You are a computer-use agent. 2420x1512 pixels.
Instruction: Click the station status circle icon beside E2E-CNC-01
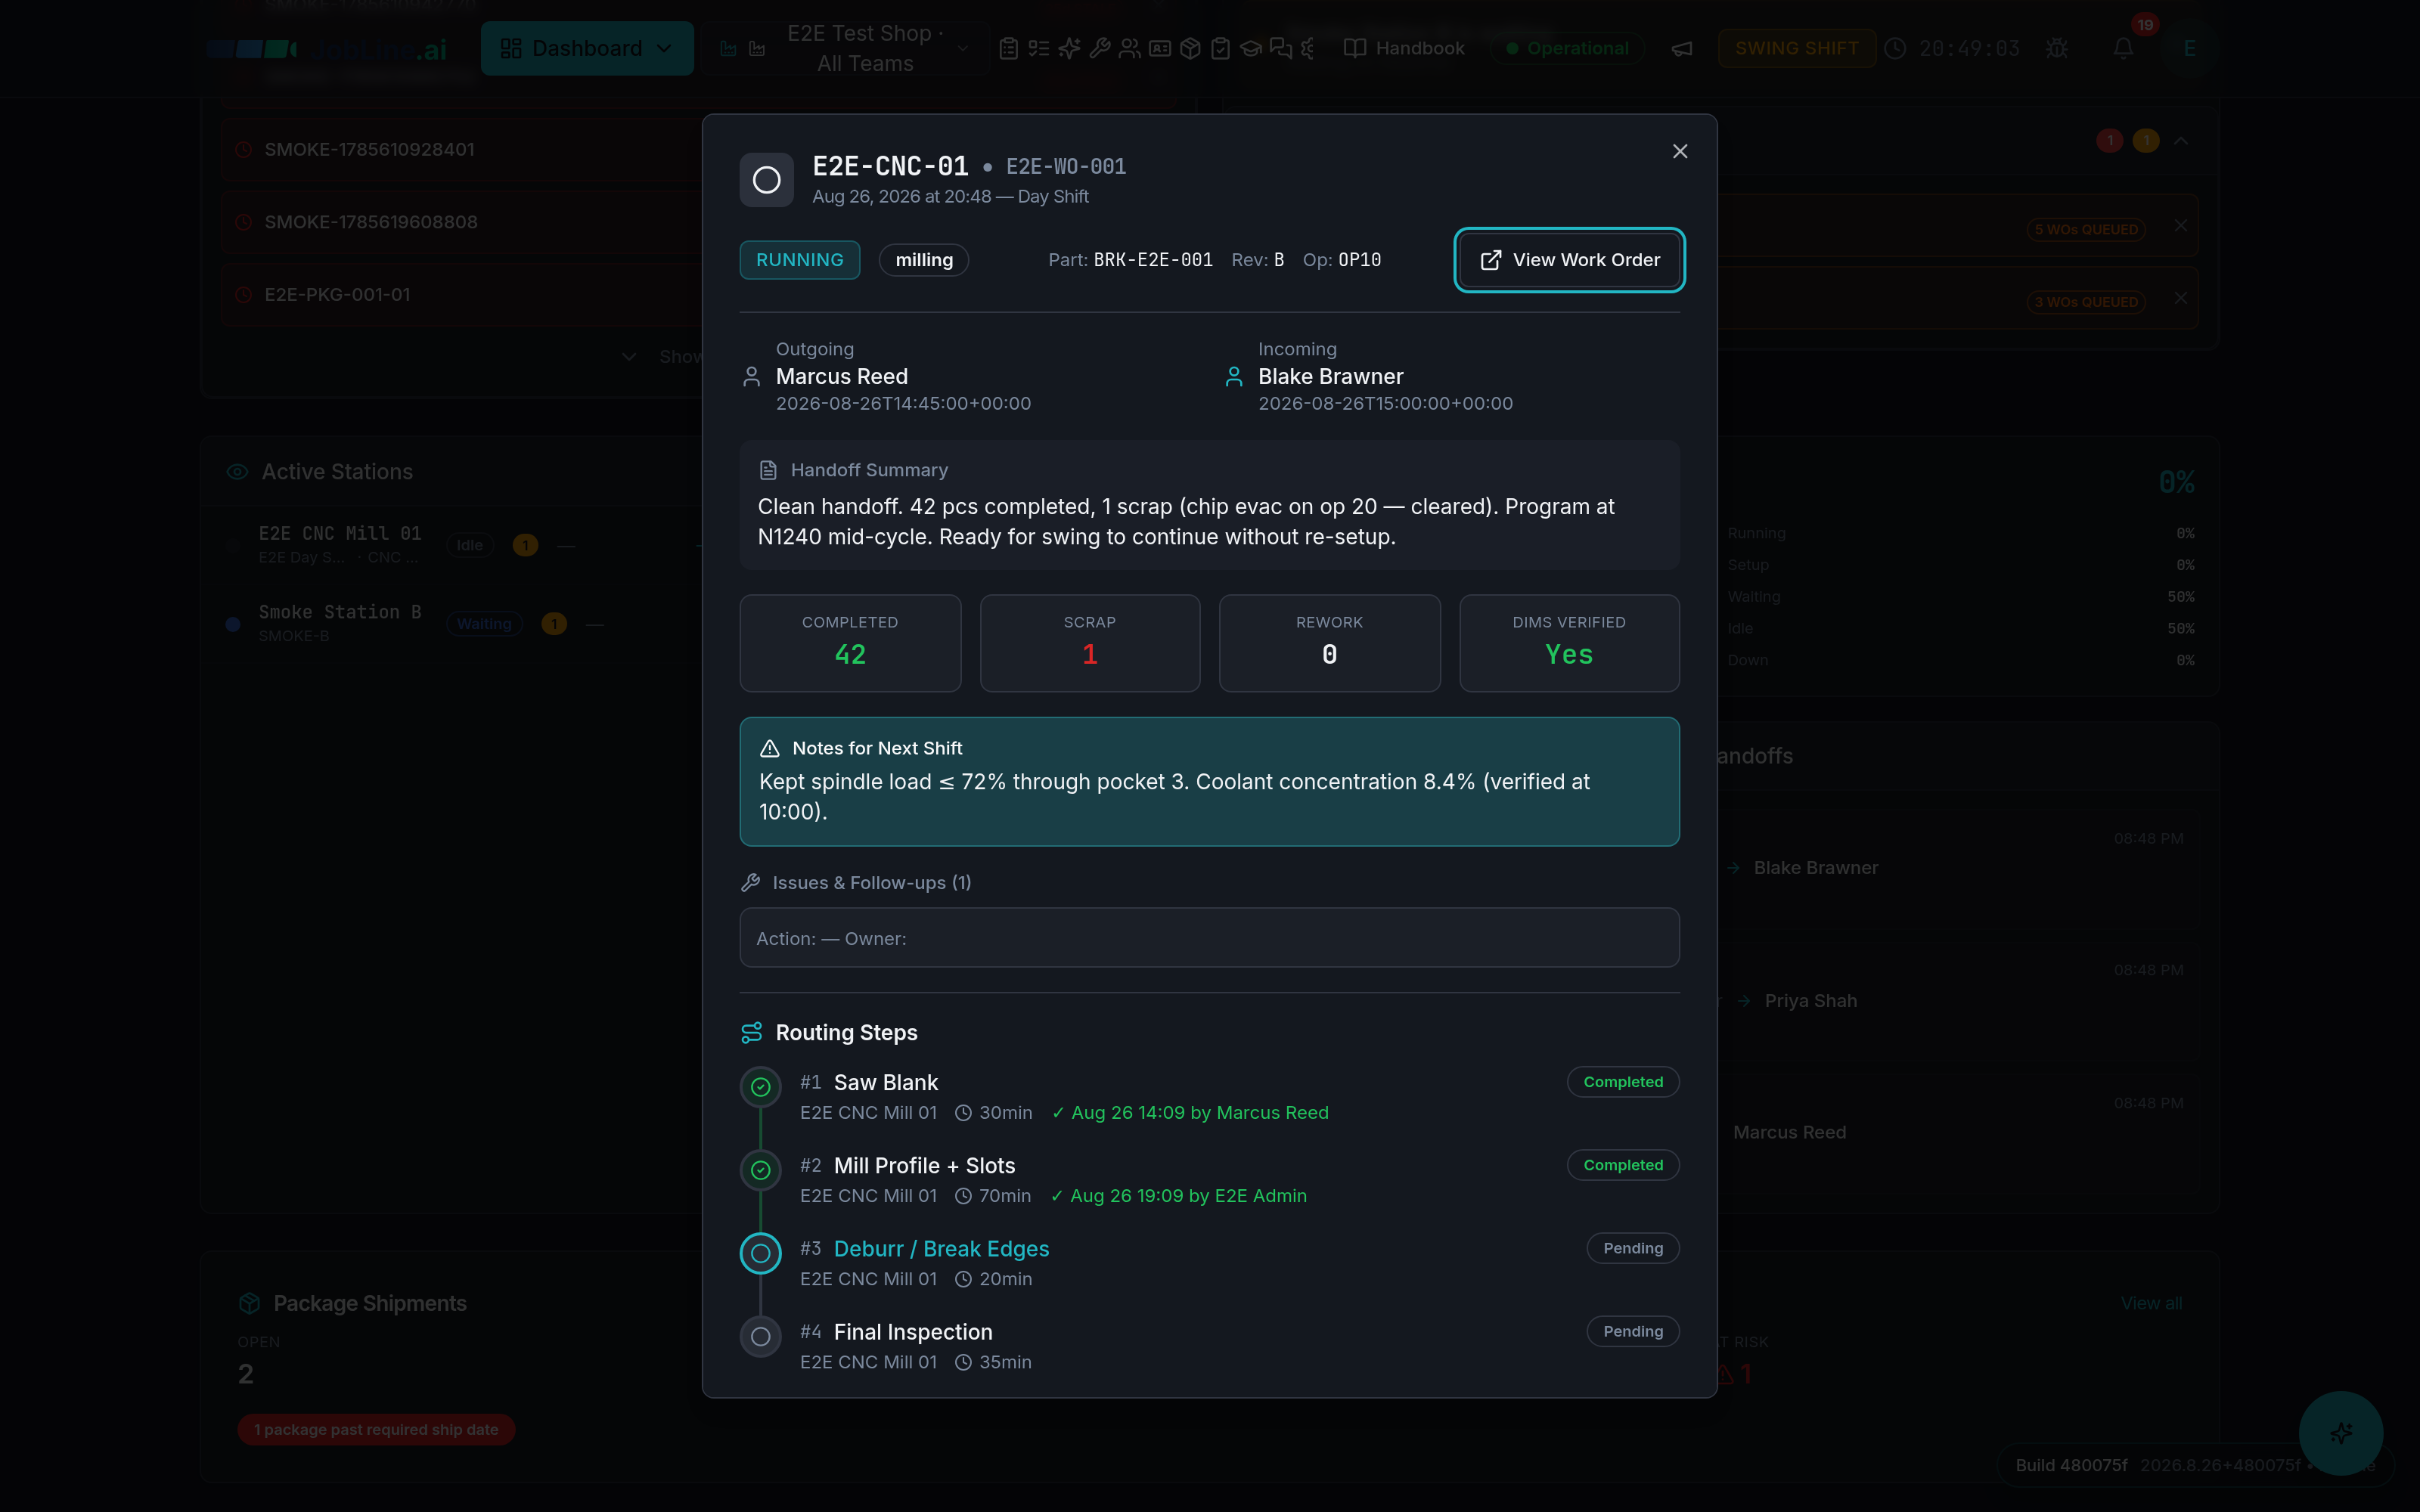(x=767, y=180)
